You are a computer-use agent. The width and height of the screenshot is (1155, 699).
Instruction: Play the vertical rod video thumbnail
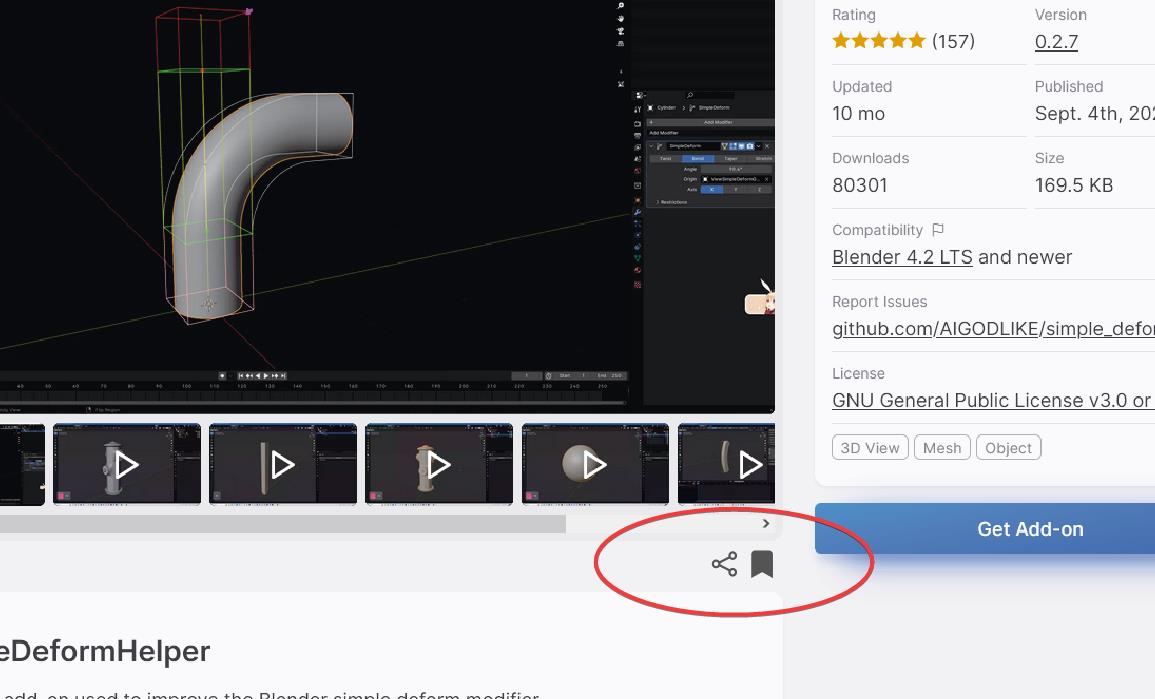point(283,464)
